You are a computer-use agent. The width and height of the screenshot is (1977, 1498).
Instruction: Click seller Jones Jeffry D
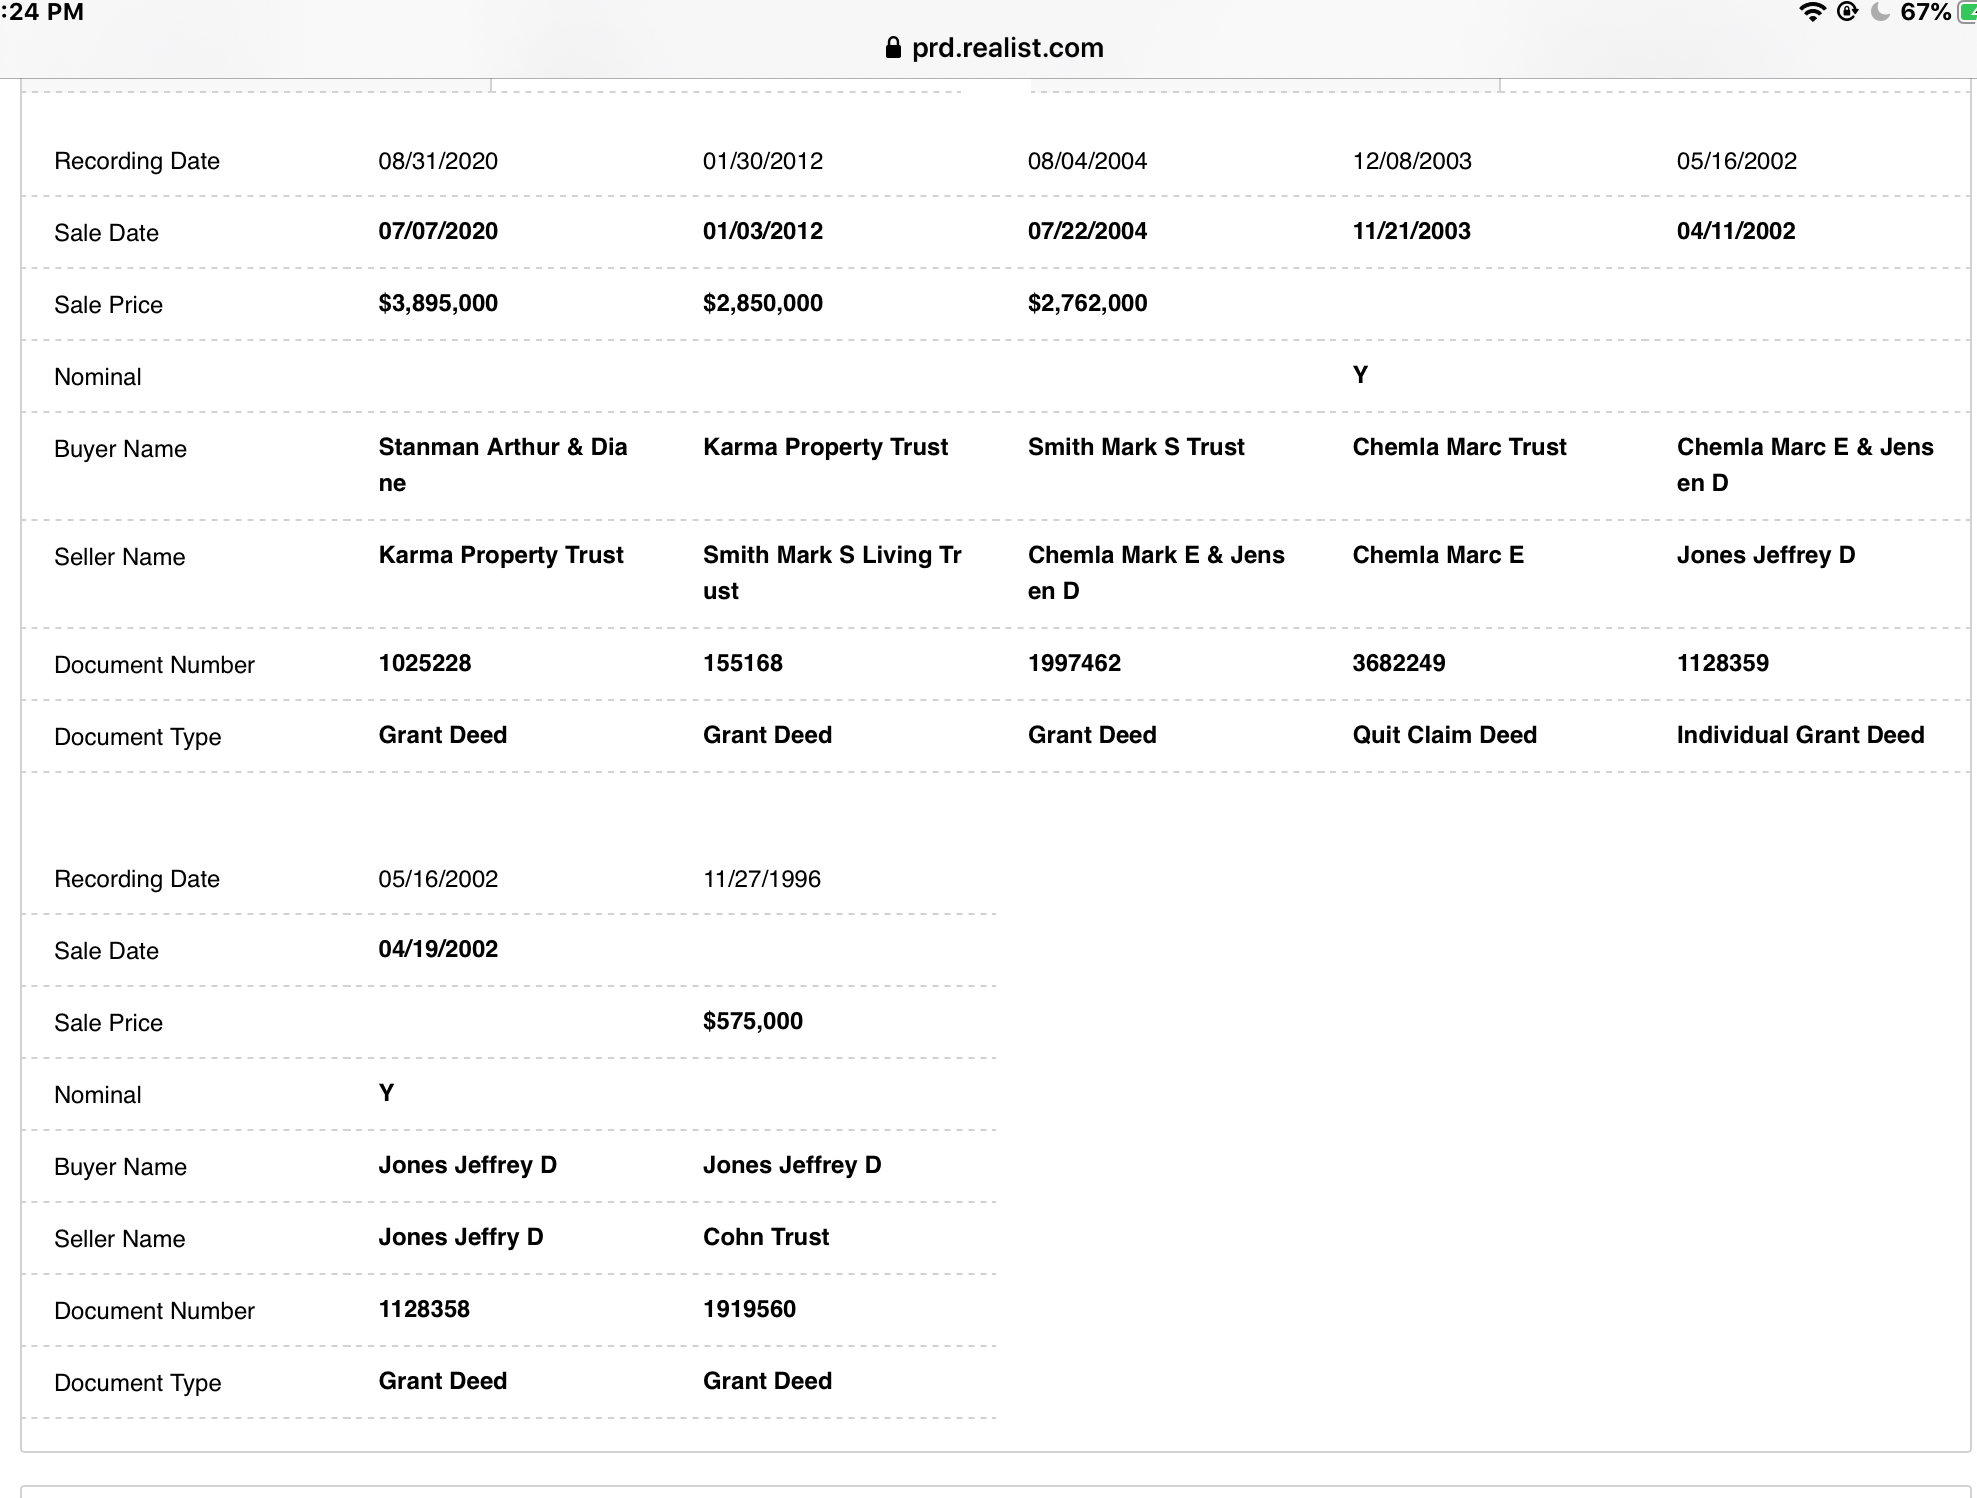coord(461,1237)
